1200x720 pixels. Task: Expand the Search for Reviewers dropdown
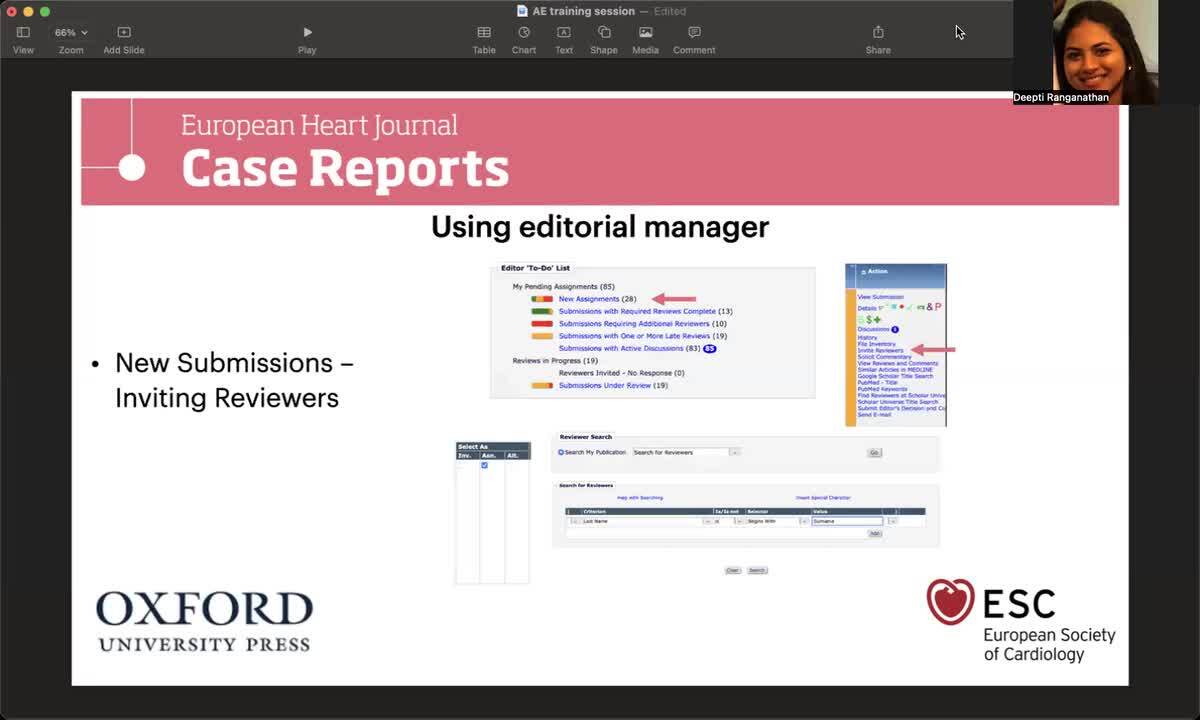click(735, 452)
